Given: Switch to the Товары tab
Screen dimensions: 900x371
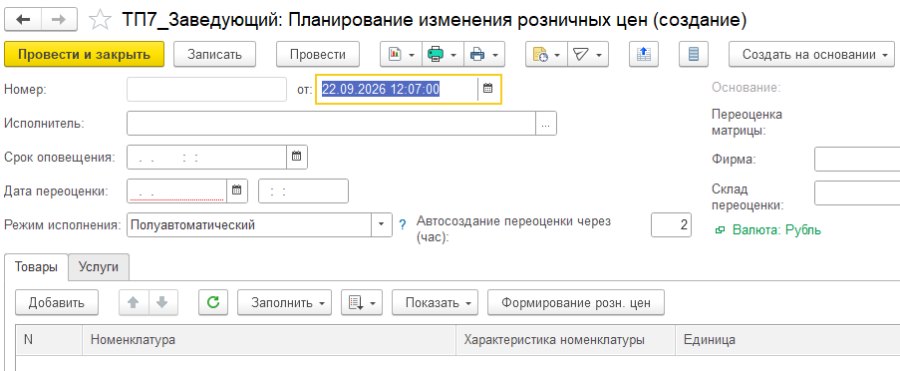Looking at the screenshot, I should coord(36,267).
